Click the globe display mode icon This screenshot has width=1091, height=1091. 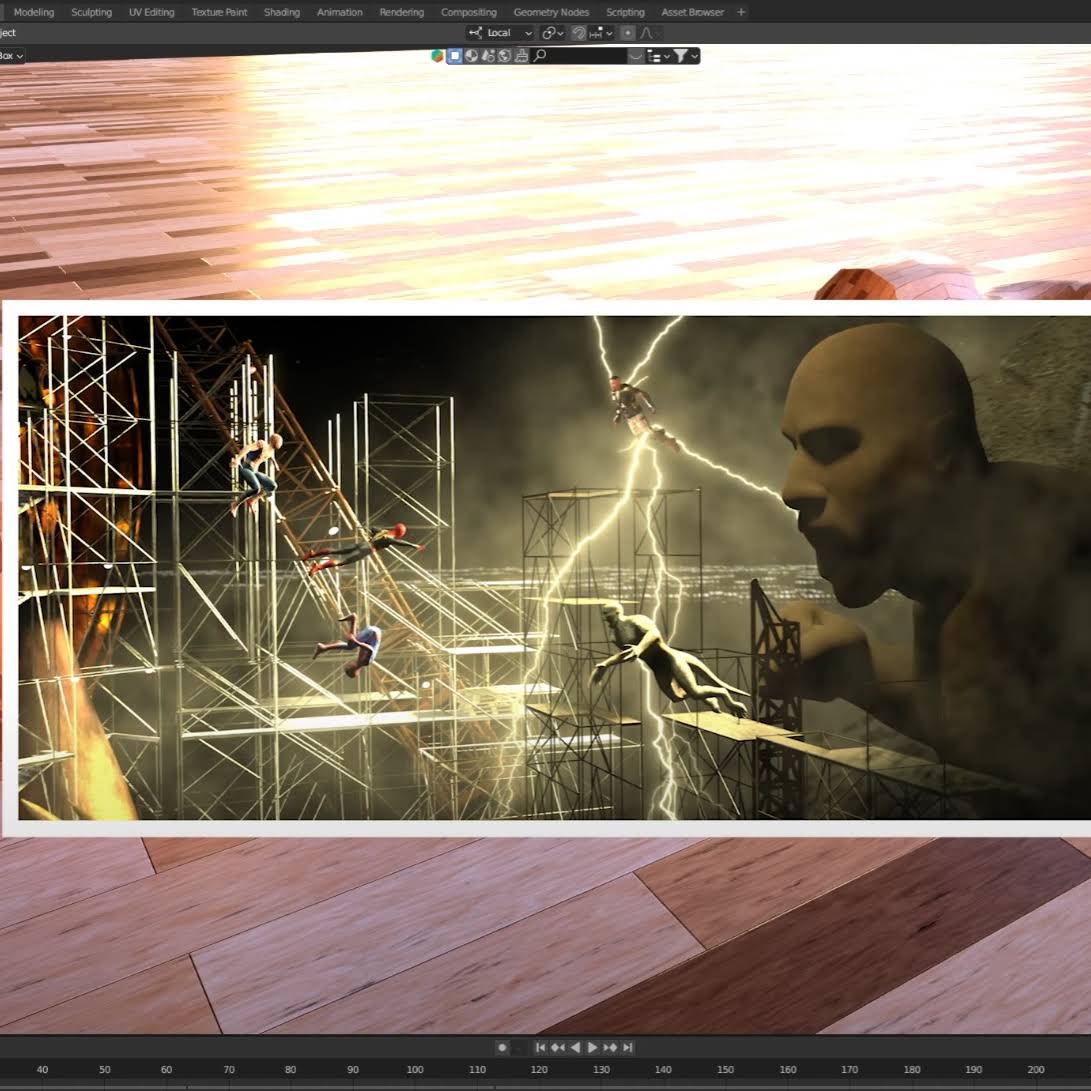504,56
